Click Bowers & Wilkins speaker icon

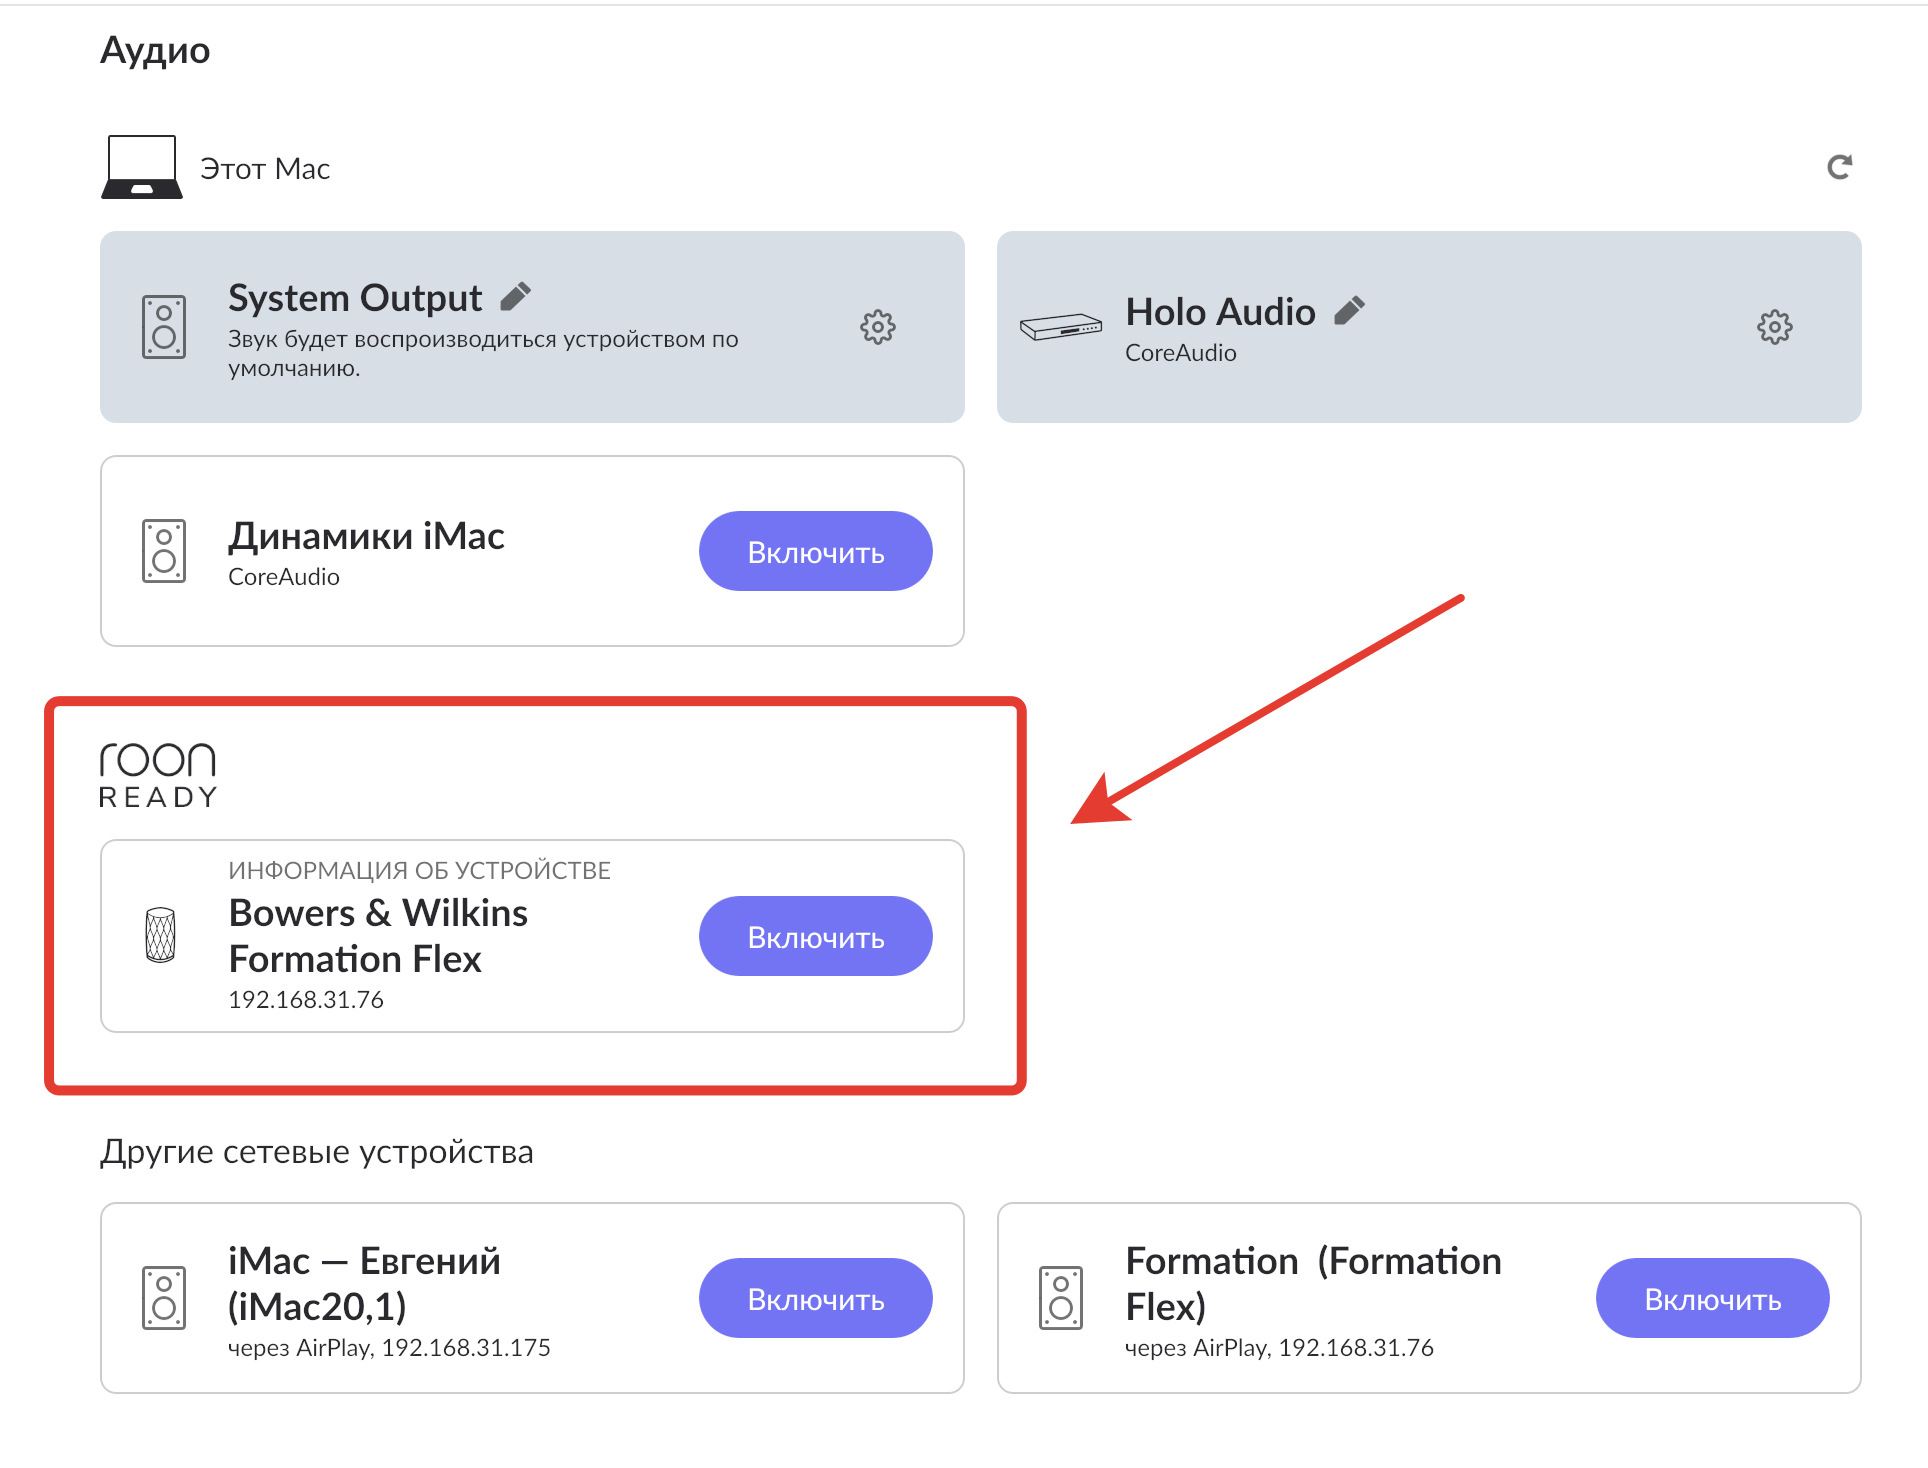pos(161,935)
